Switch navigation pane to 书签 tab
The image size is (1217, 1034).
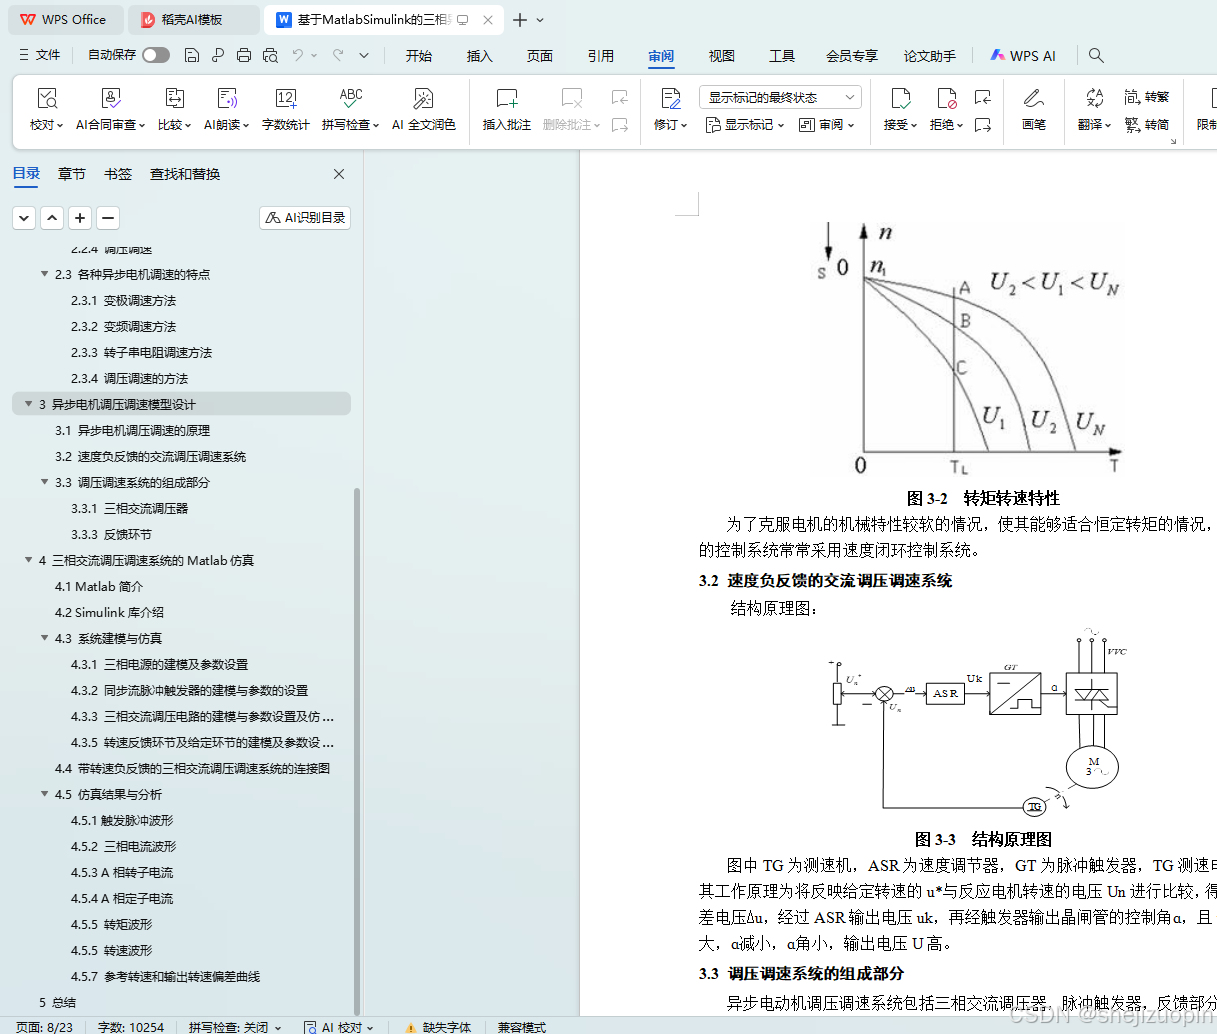tap(118, 174)
